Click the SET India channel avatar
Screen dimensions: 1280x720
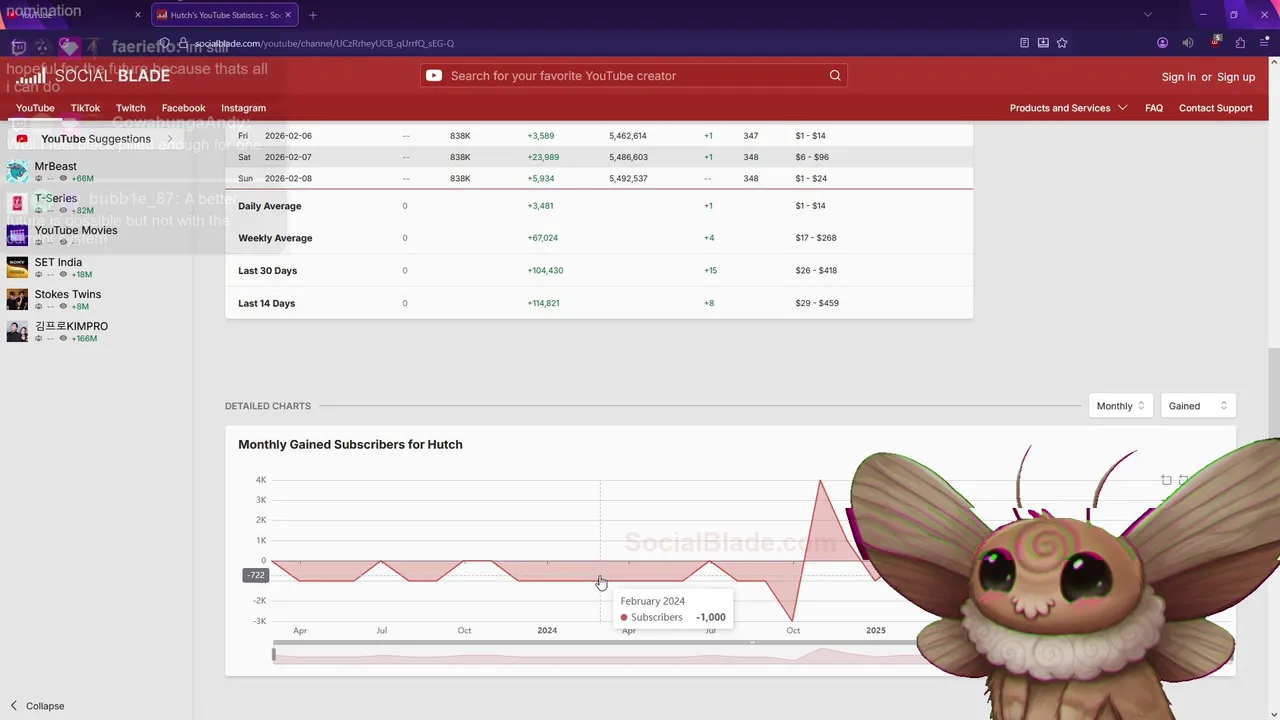point(17,268)
